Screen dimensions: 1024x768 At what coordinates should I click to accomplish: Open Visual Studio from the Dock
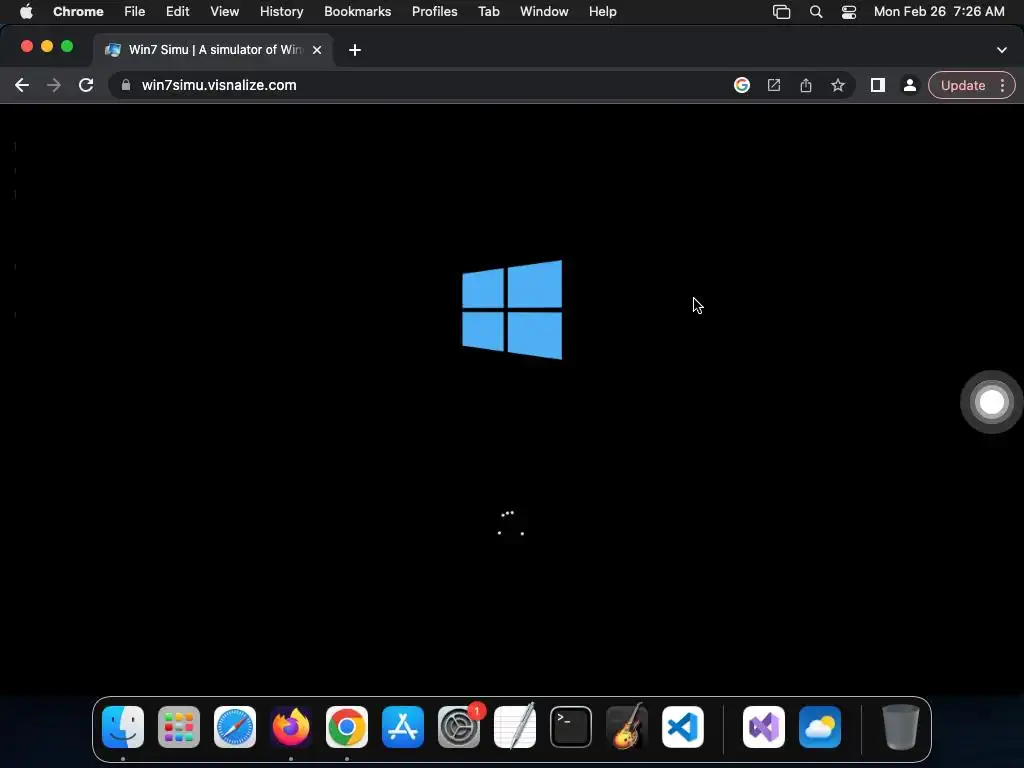(x=764, y=727)
